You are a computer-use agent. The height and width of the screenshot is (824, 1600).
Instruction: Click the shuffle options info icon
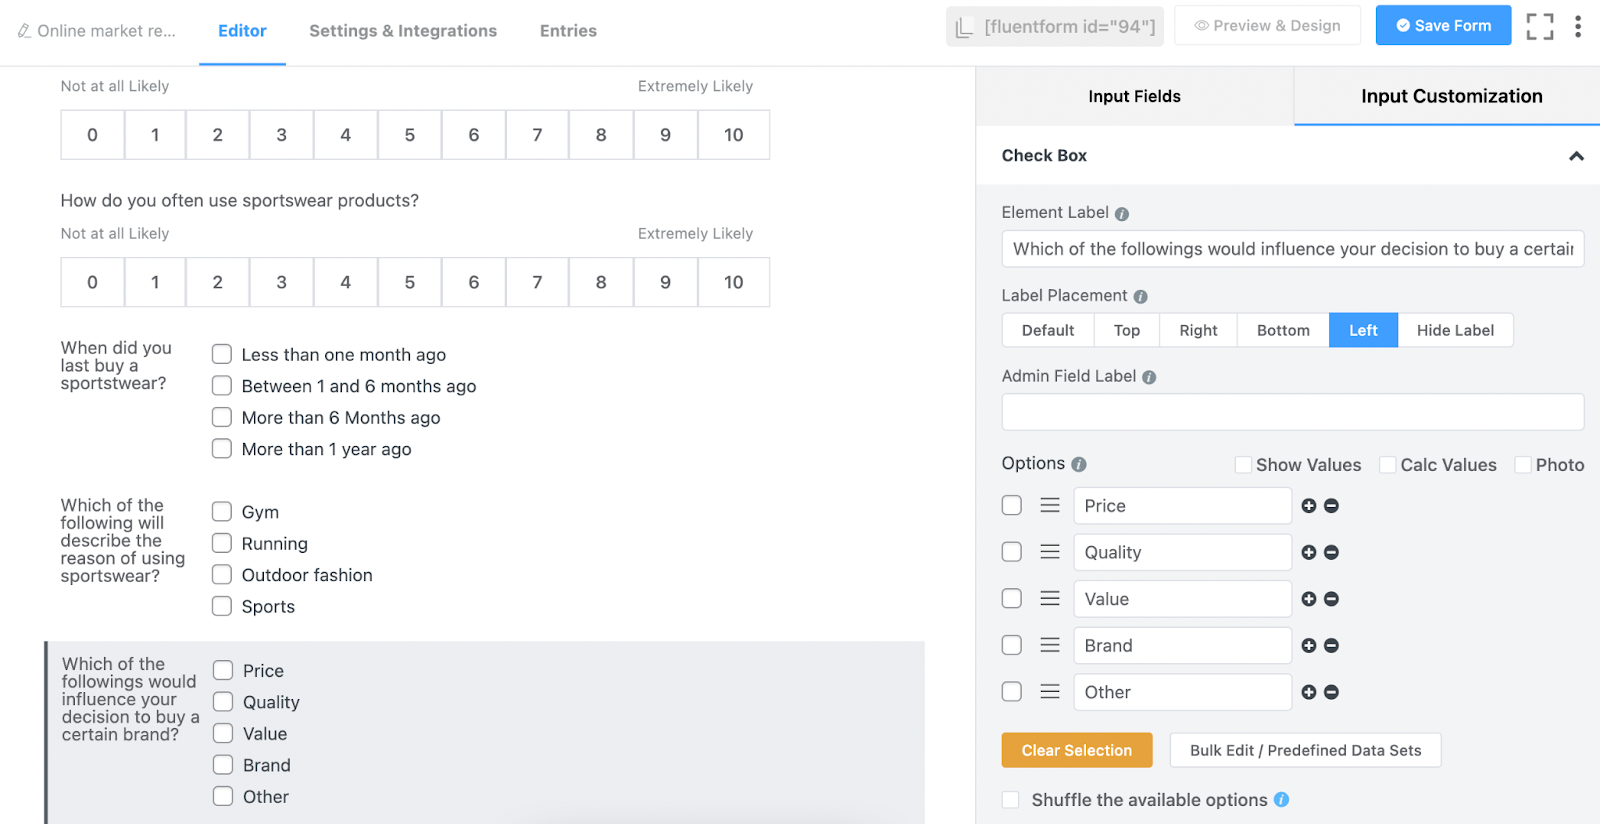coord(1282,800)
